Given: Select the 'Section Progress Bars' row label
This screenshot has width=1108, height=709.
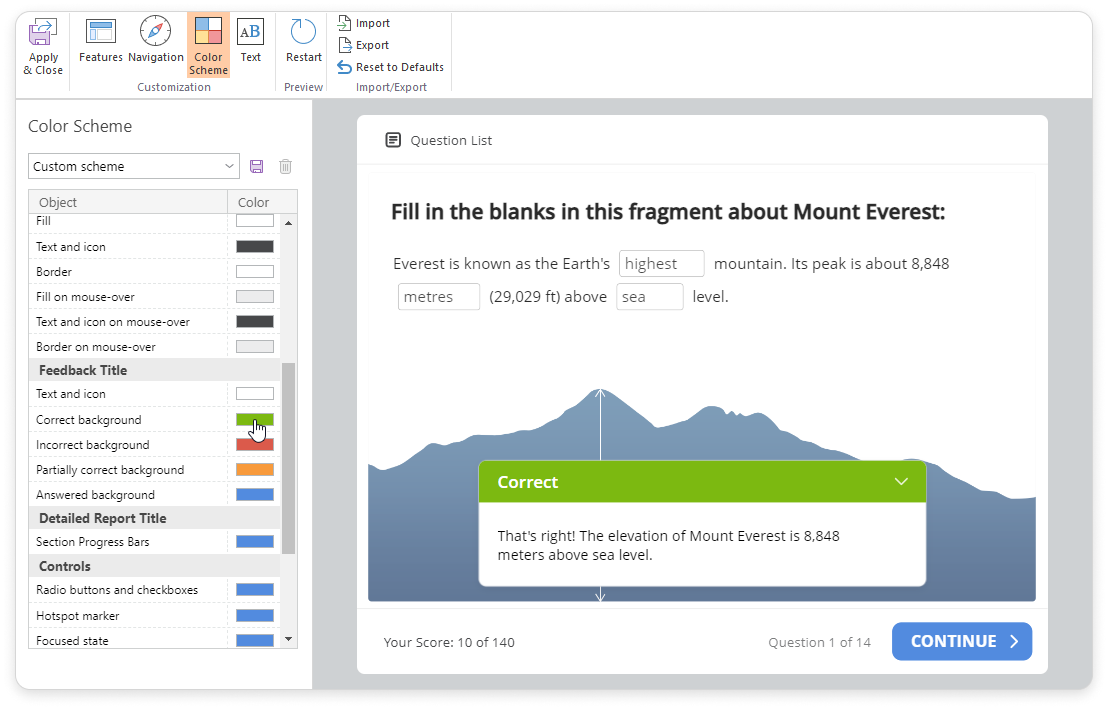Looking at the screenshot, I should [x=93, y=542].
